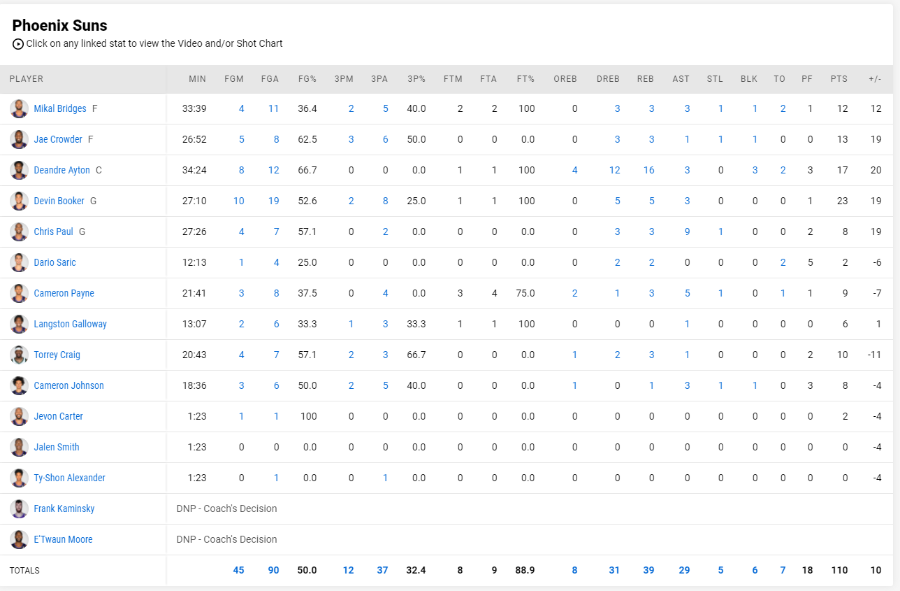
Task: View Deandre Ayton's 3 blocks
Action: [x=755, y=170]
